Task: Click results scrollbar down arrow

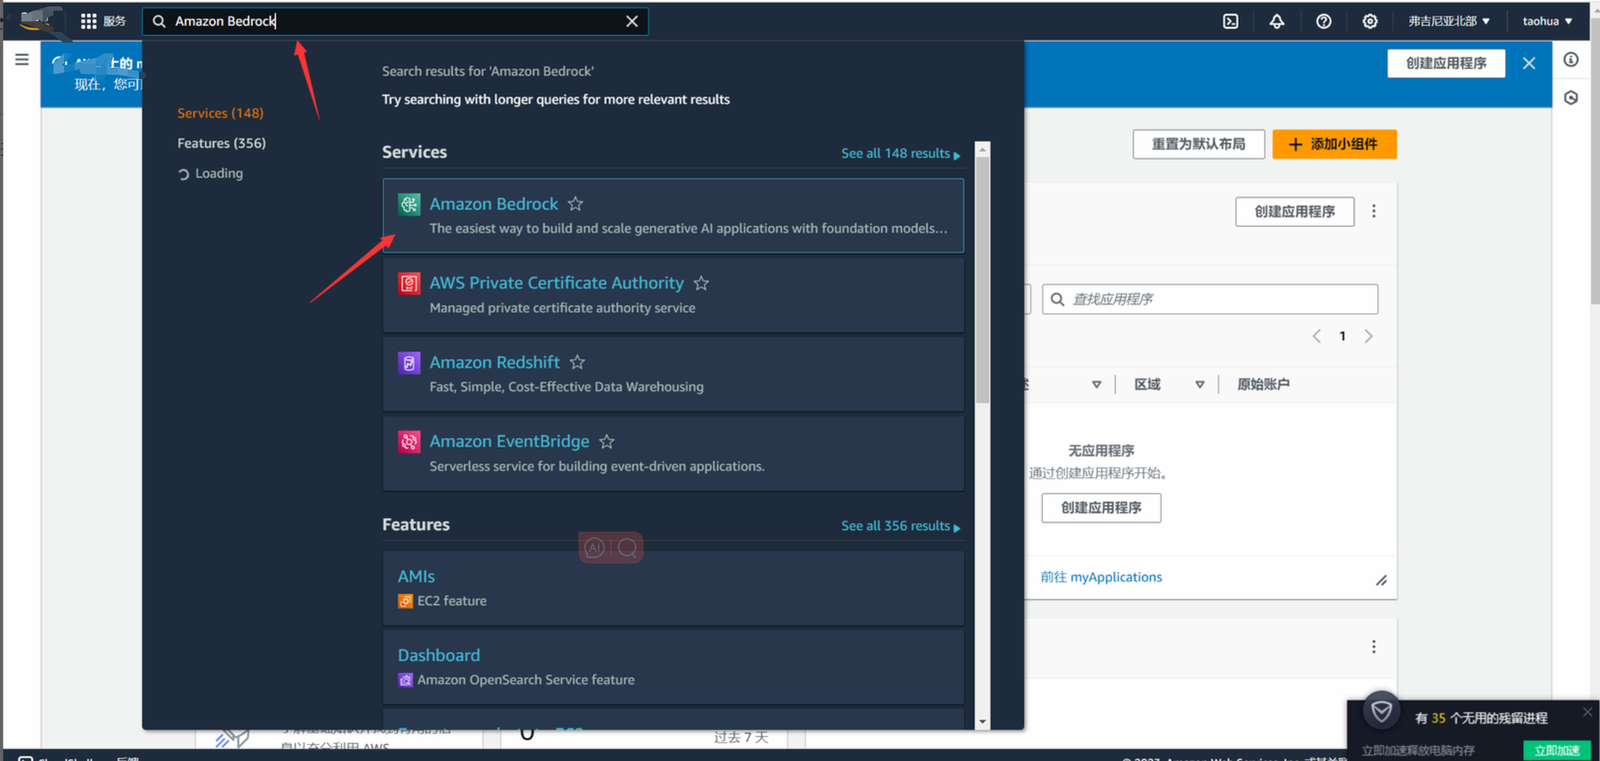Action: point(982,722)
